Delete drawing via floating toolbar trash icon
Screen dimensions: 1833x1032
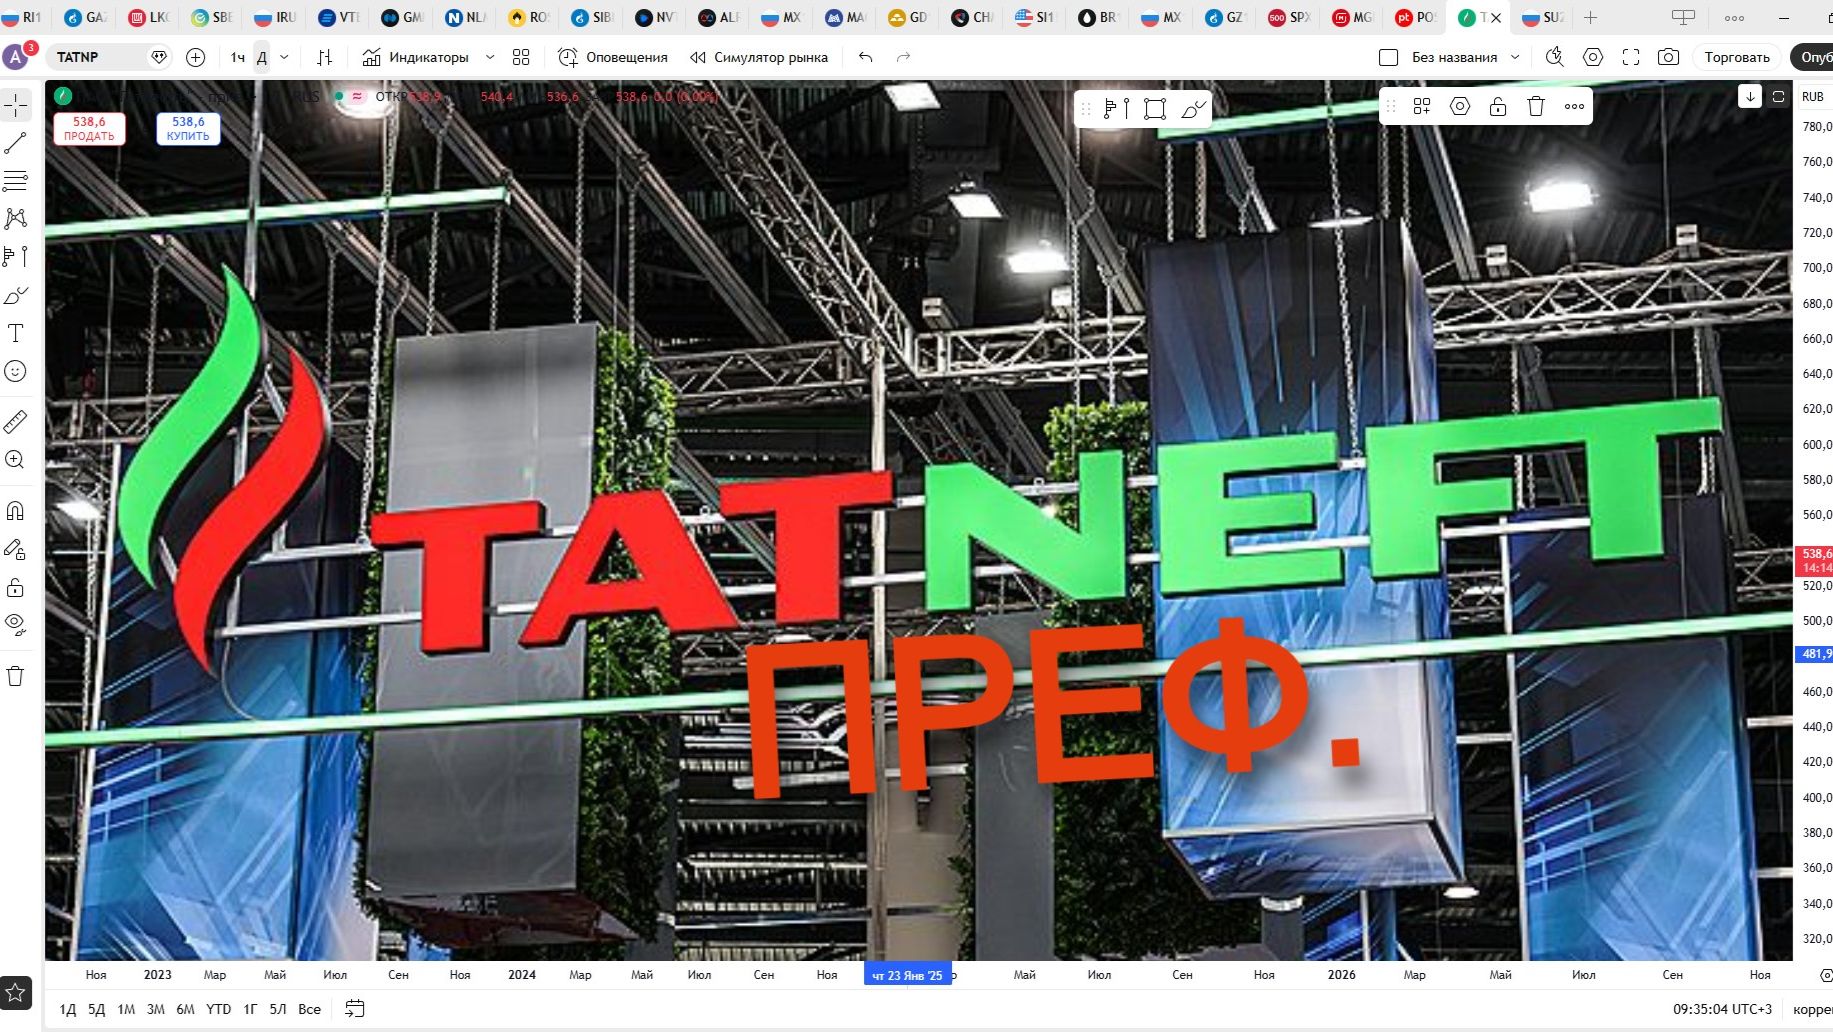click(1536, 106)
